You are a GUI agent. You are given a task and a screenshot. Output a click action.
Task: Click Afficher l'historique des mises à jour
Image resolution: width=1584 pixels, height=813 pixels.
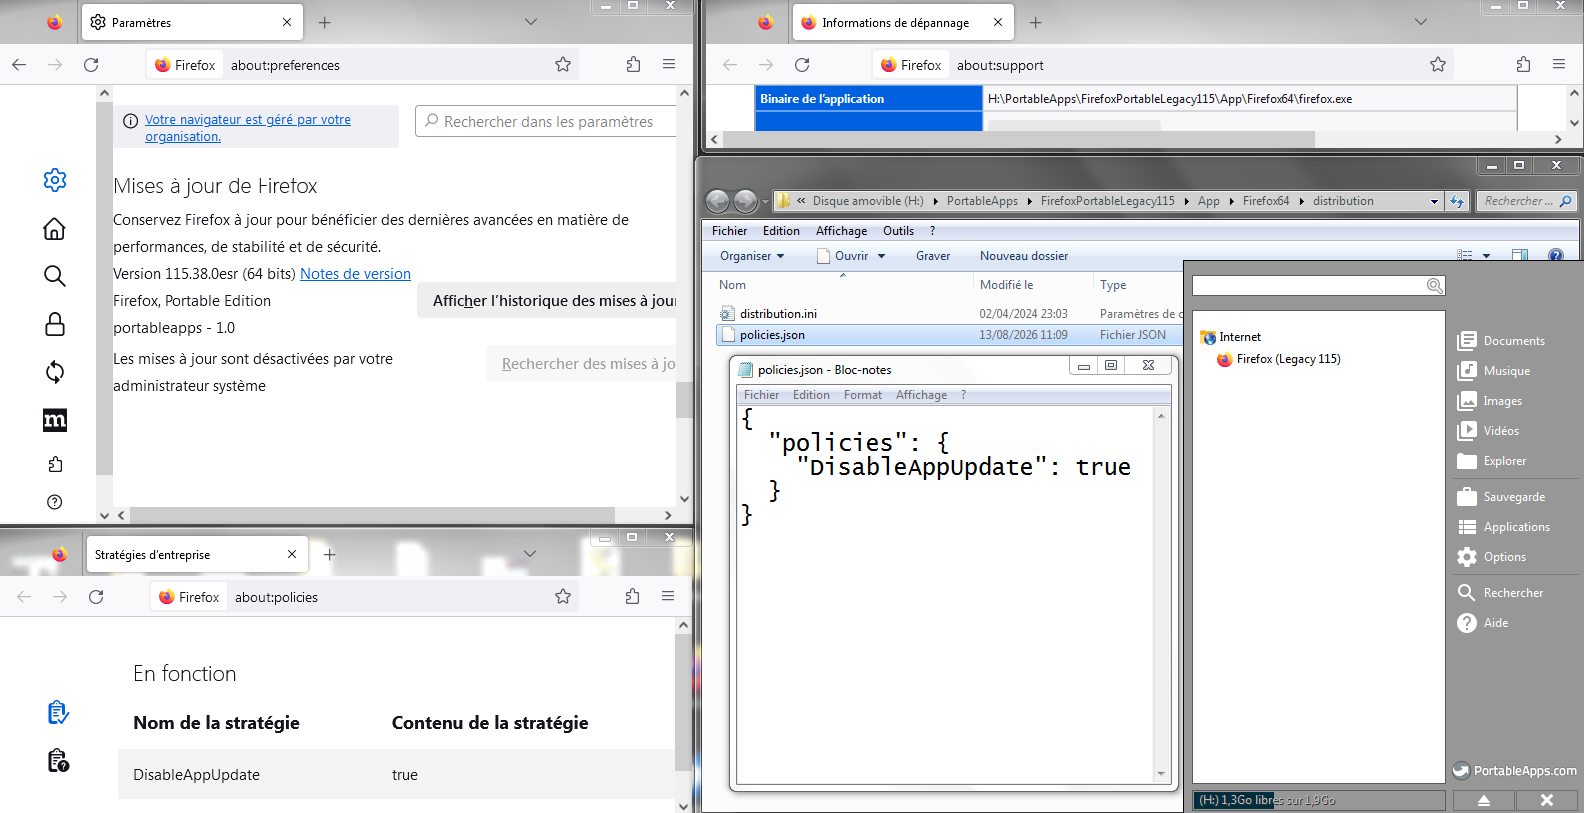coord(549,301)
